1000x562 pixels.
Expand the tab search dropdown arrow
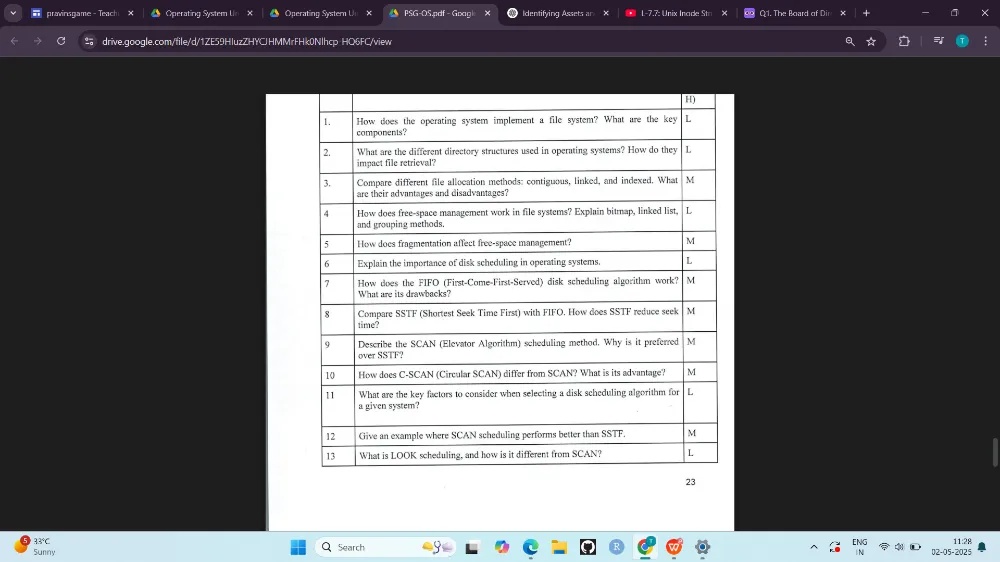coord(13,13)
